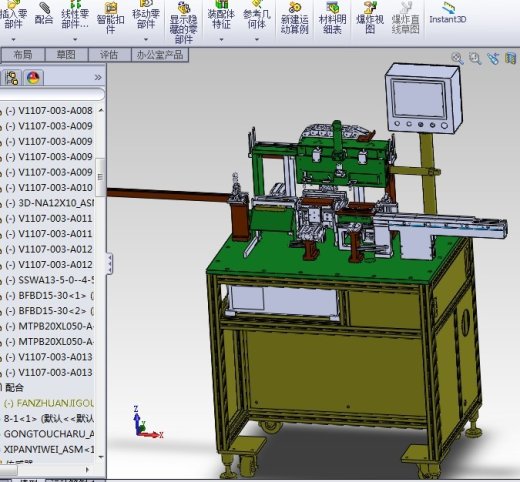Select the 3D-NA12X10_ASM tree item
This screenshot has width=520, height=482.
[49, 203]
